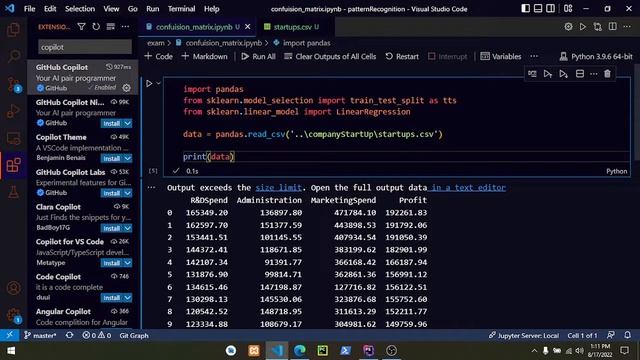Open the Terminal menu

click(181, 9)
